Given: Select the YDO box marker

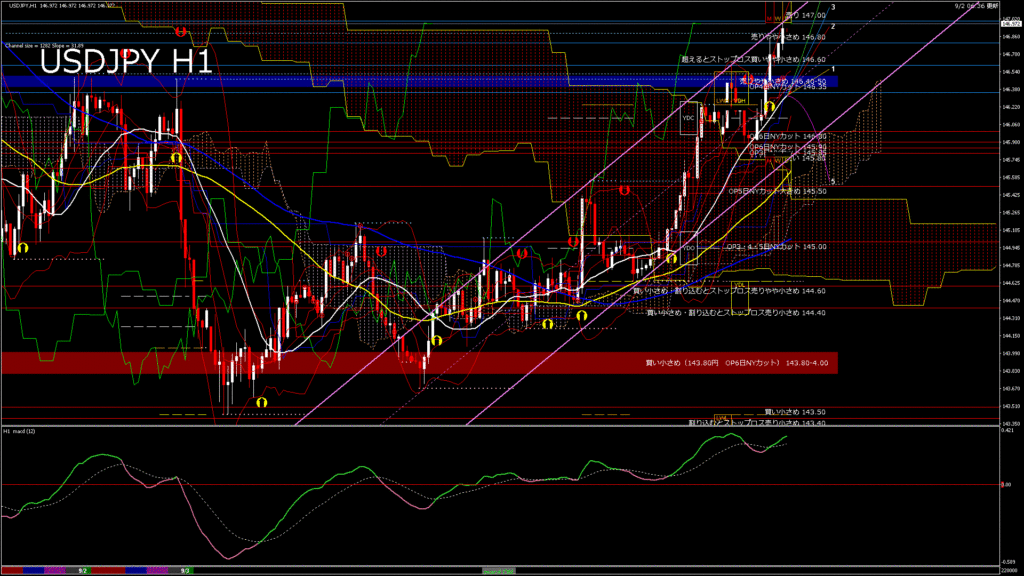Looking at the screenshot, I should [x=688, y=248].
